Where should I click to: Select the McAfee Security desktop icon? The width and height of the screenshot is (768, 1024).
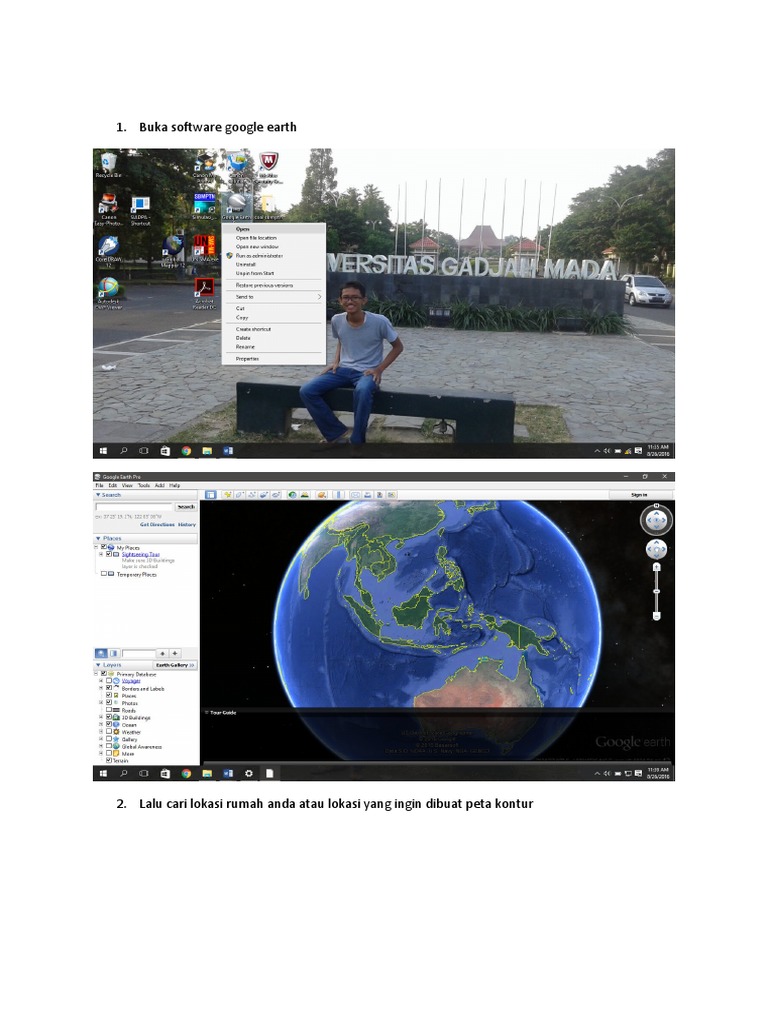(x=268, y=167)
